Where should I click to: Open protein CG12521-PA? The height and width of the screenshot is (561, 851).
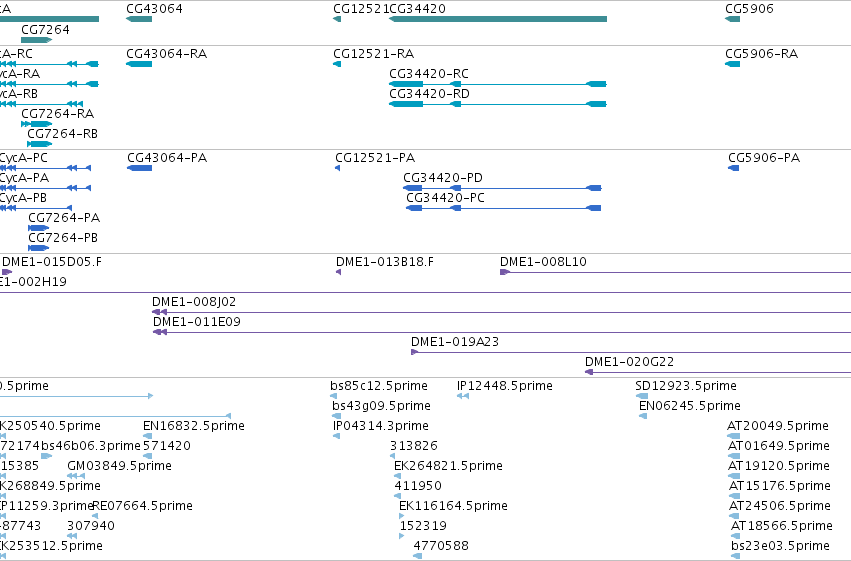point(375,158)
